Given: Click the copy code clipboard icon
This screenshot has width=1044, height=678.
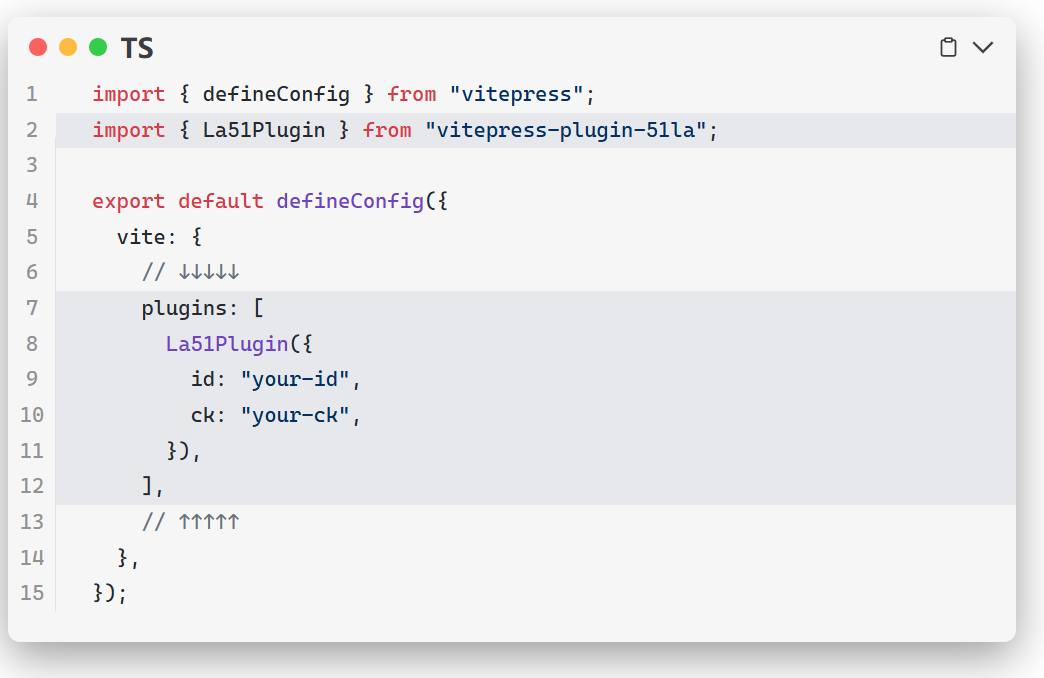Looking at the screenshot, I should click(x=948, y=47).
